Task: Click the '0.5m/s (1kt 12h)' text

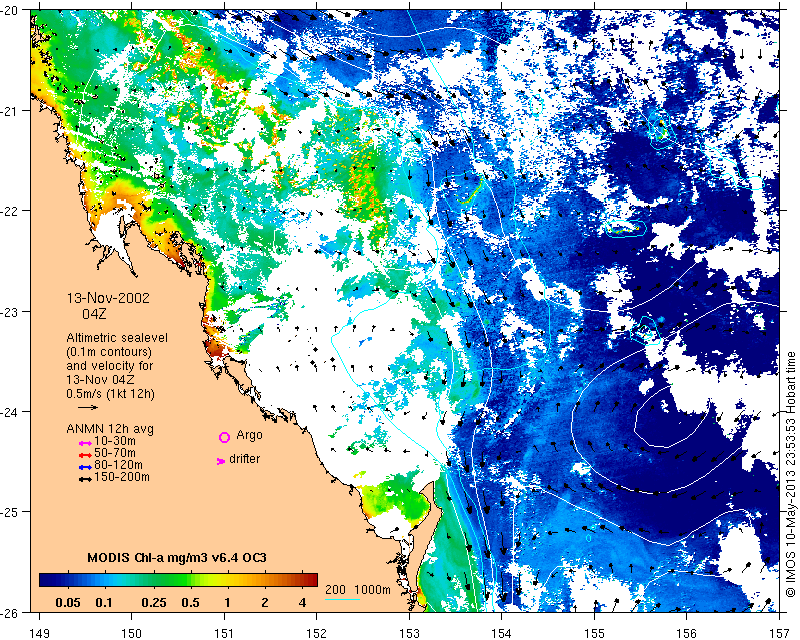Action: pyautogui.click(x=110, y=394)
